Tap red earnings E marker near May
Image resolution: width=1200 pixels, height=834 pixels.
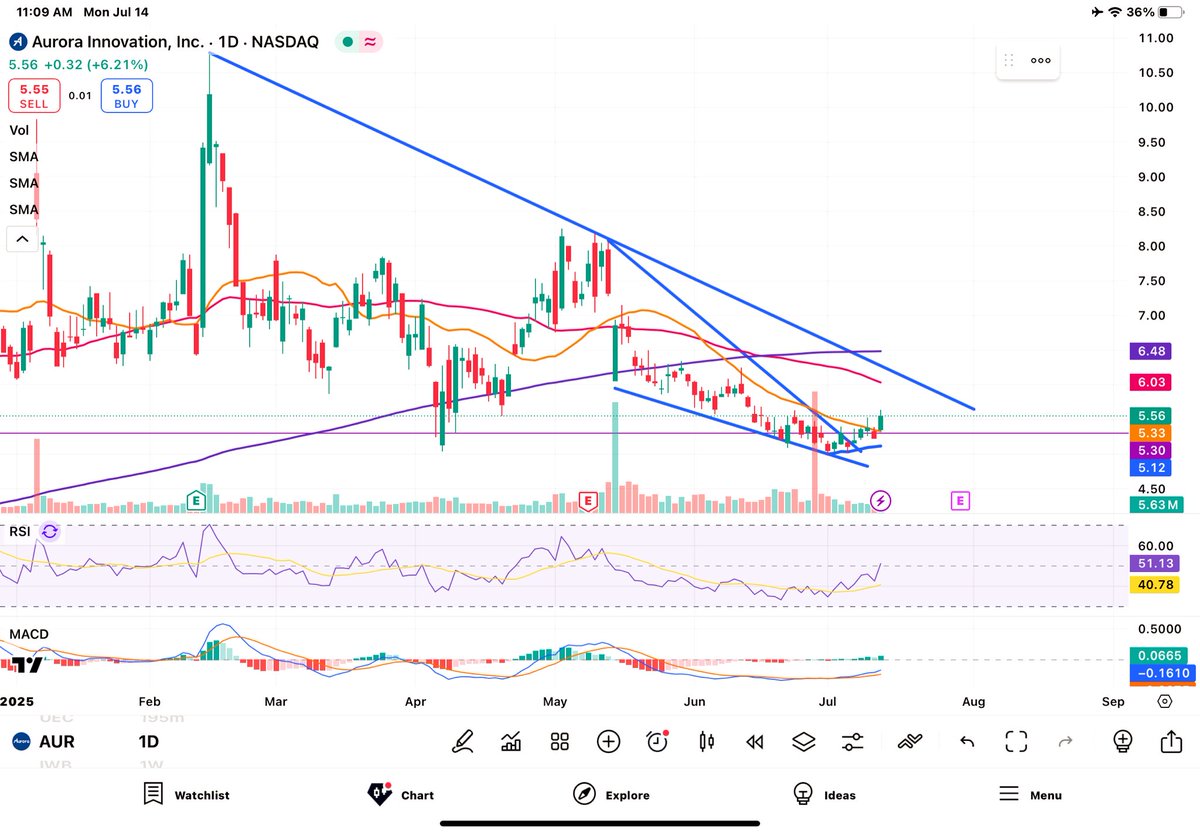(588, 499)
